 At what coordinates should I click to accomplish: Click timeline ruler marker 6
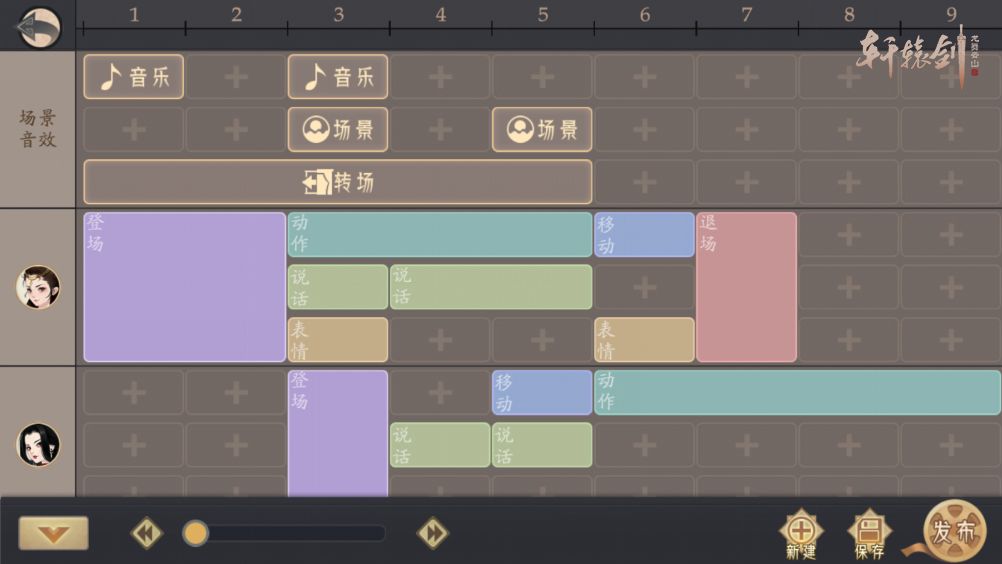point(644,16)
